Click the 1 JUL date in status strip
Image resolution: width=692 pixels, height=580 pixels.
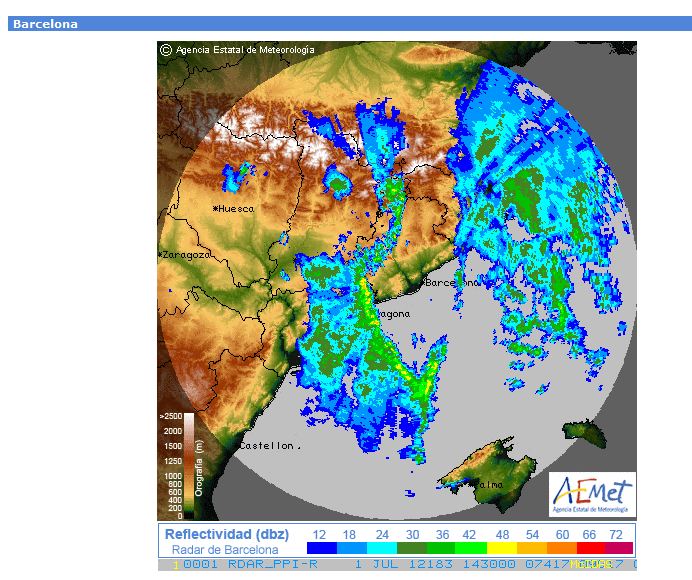378,565
